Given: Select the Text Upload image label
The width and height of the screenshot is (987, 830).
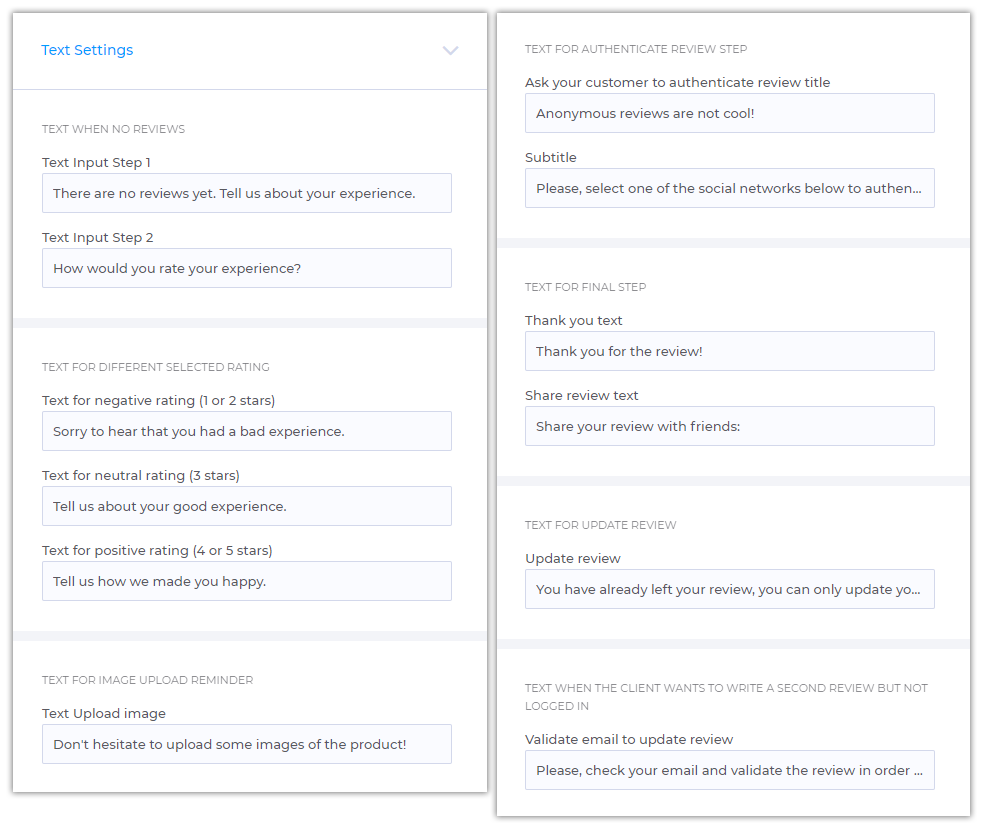Looking at the screenshot, I should point(104,714).
